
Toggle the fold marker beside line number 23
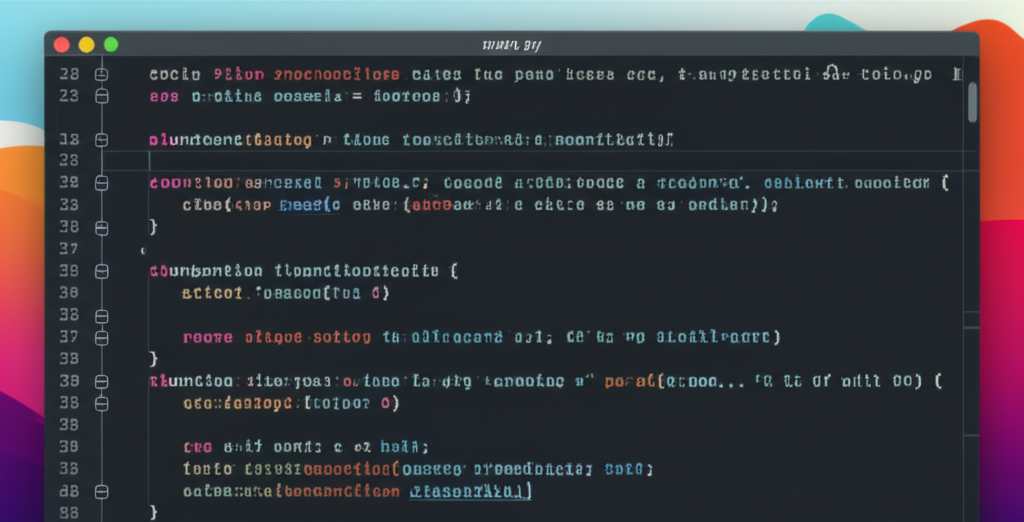[x=100, y=97]
